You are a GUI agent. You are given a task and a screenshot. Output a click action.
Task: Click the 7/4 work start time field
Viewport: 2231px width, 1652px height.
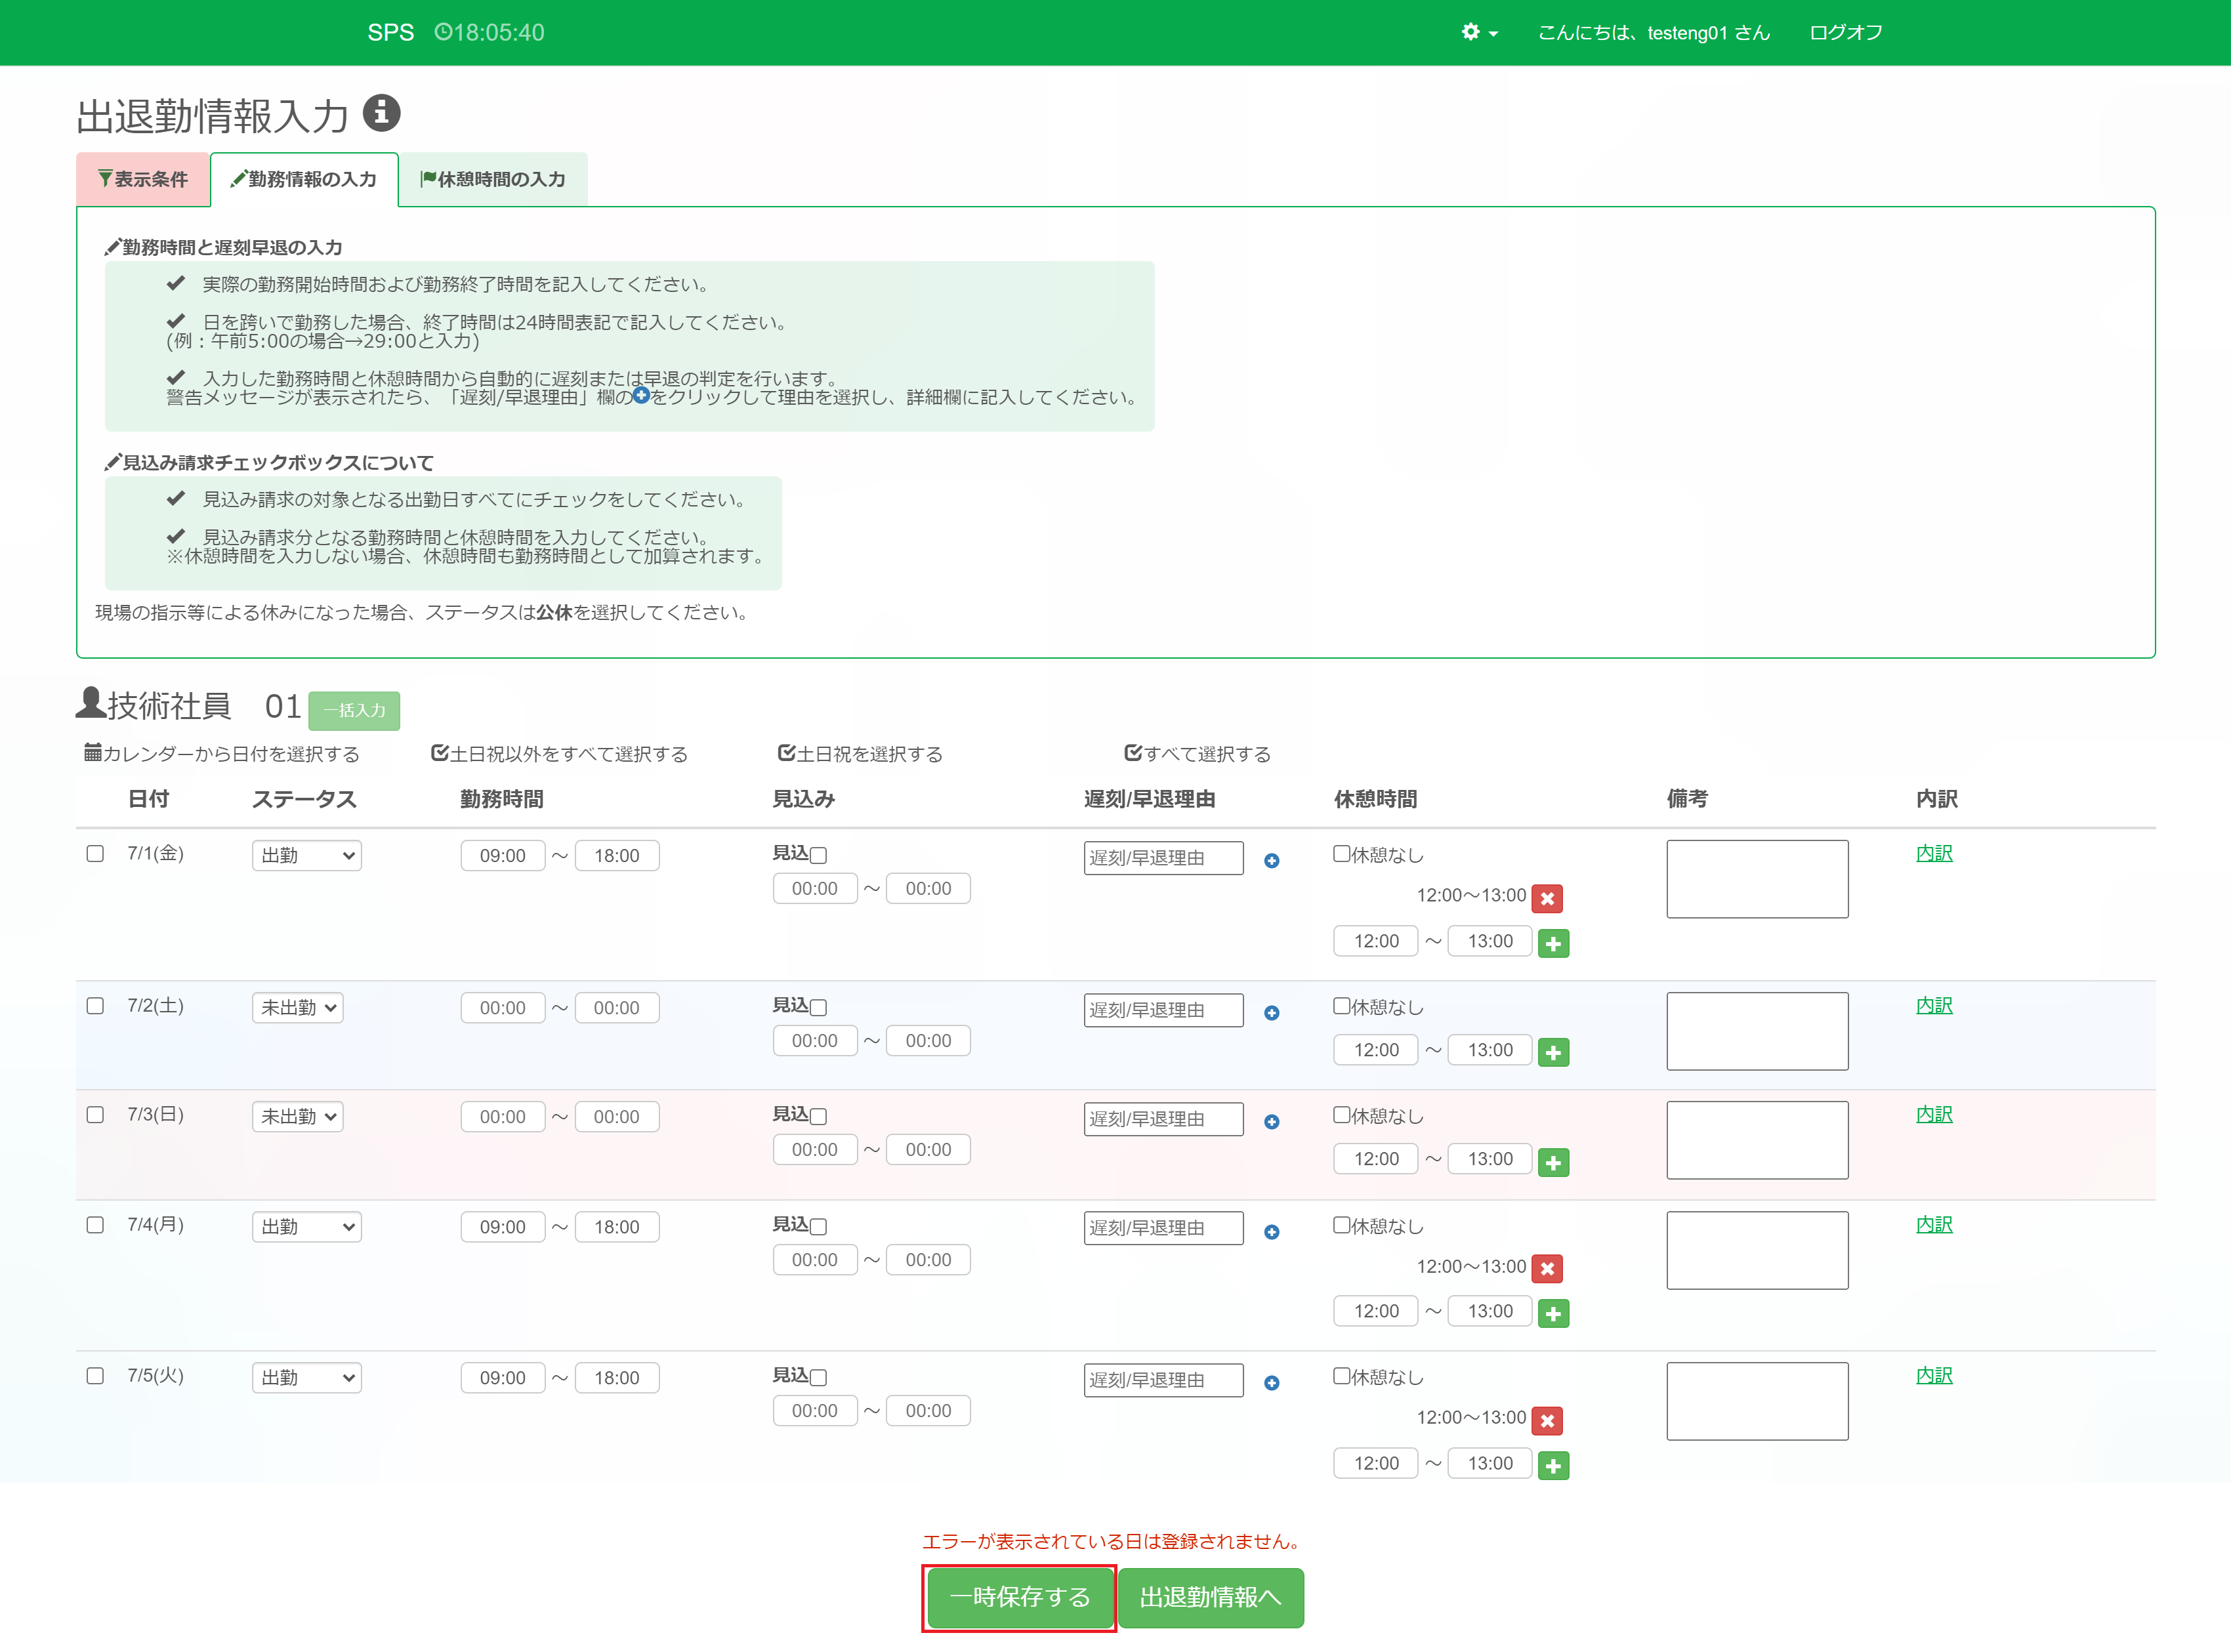click(502, 1227)
